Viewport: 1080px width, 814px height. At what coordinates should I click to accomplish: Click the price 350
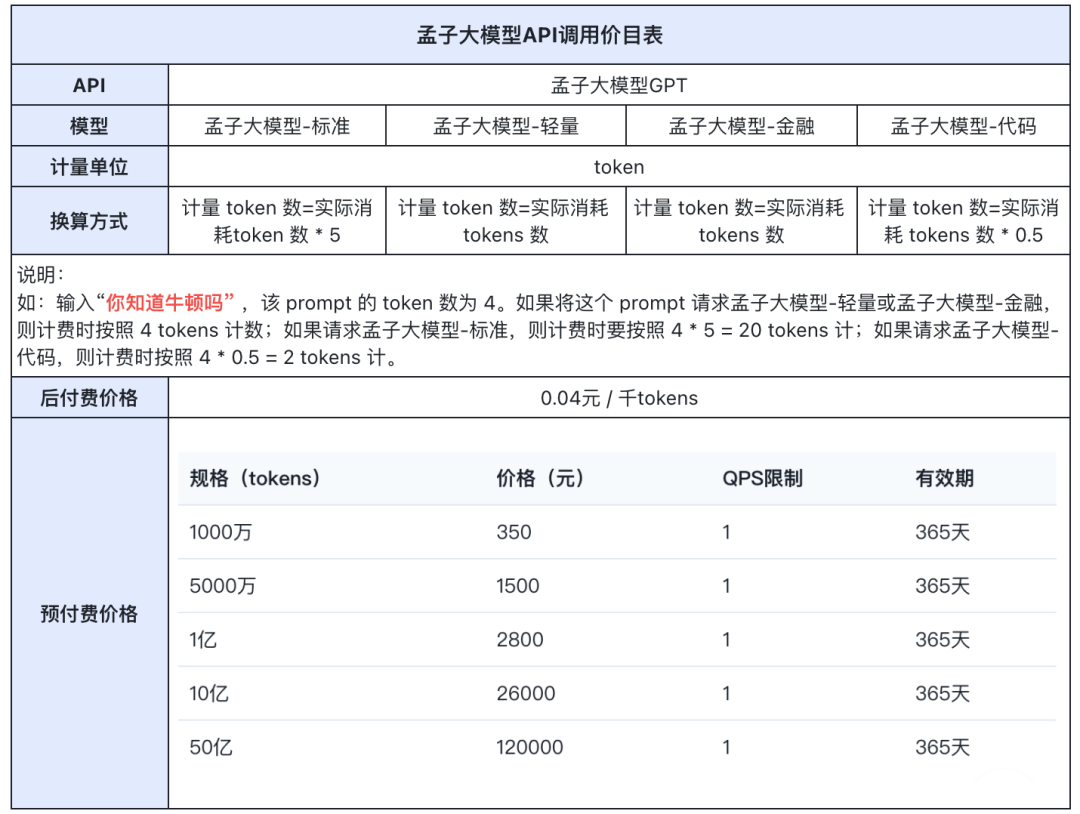514,532
